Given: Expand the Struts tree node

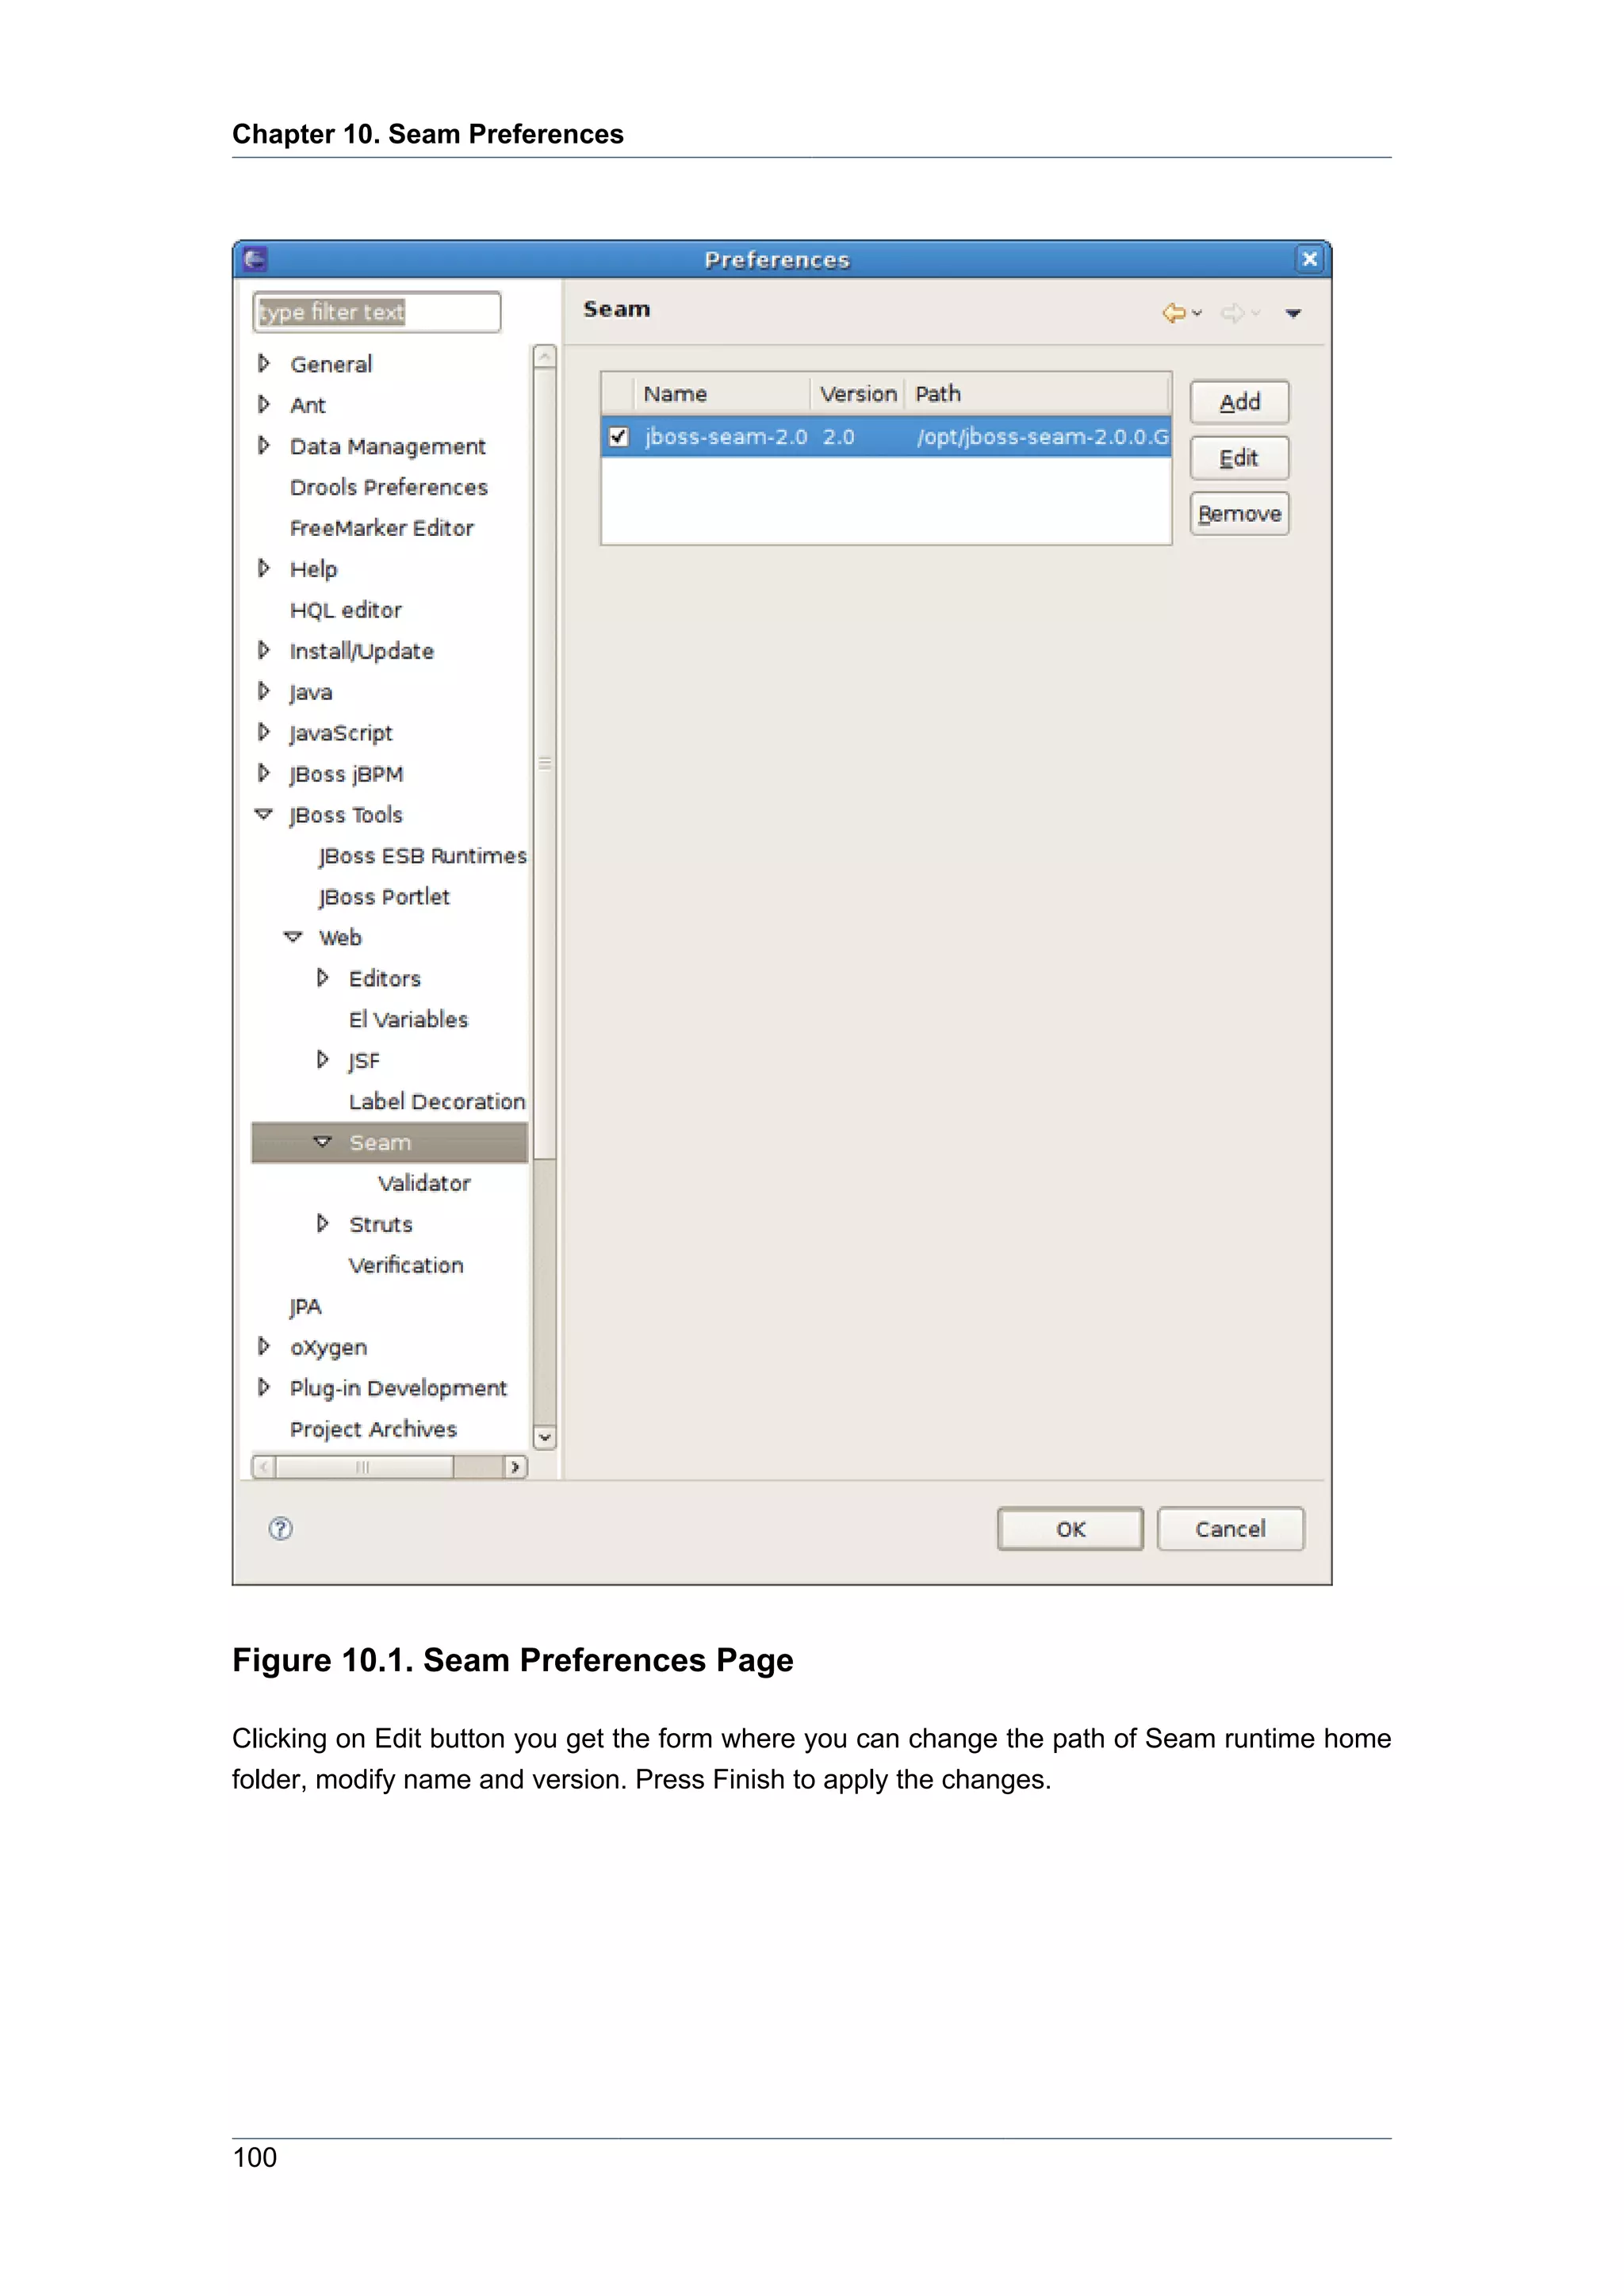Looking at the screenshot, I should click(322, 1223).
